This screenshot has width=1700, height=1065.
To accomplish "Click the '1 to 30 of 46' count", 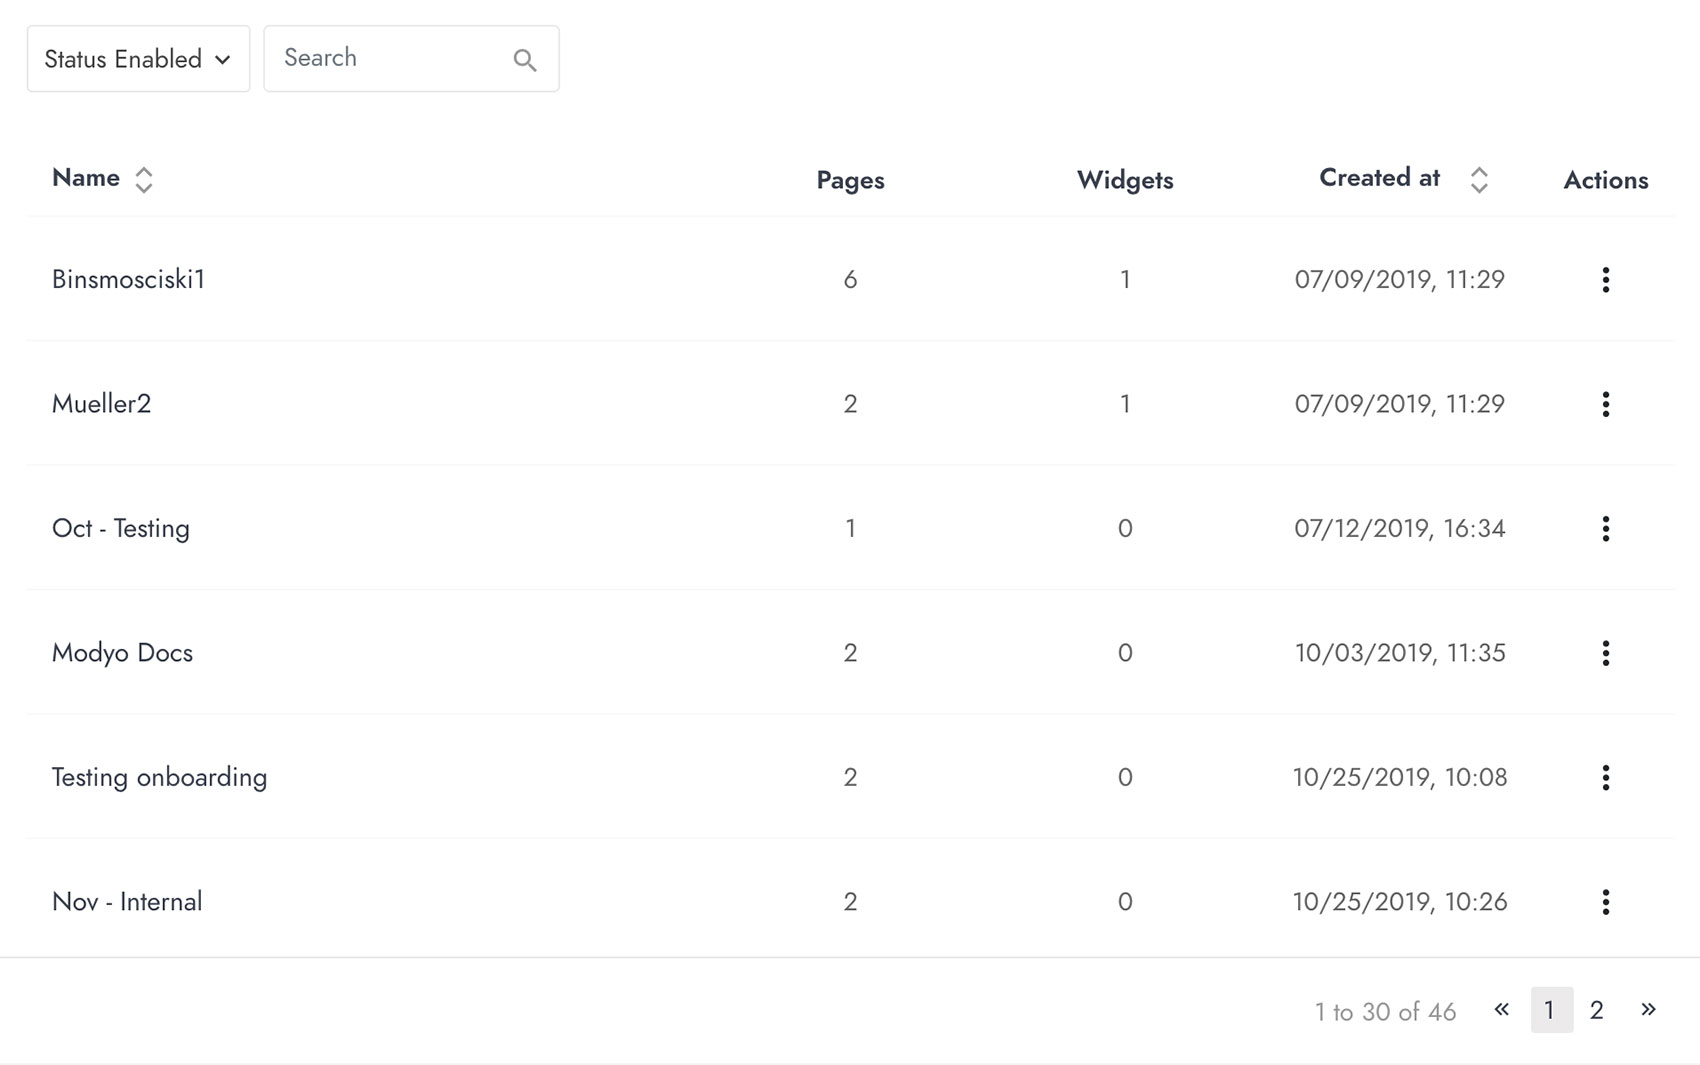I will pos(1385,1012).
